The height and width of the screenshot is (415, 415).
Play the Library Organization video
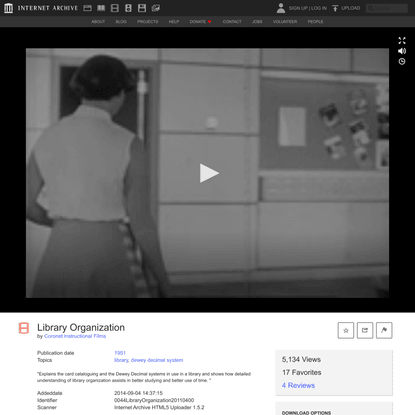[209, 173]
